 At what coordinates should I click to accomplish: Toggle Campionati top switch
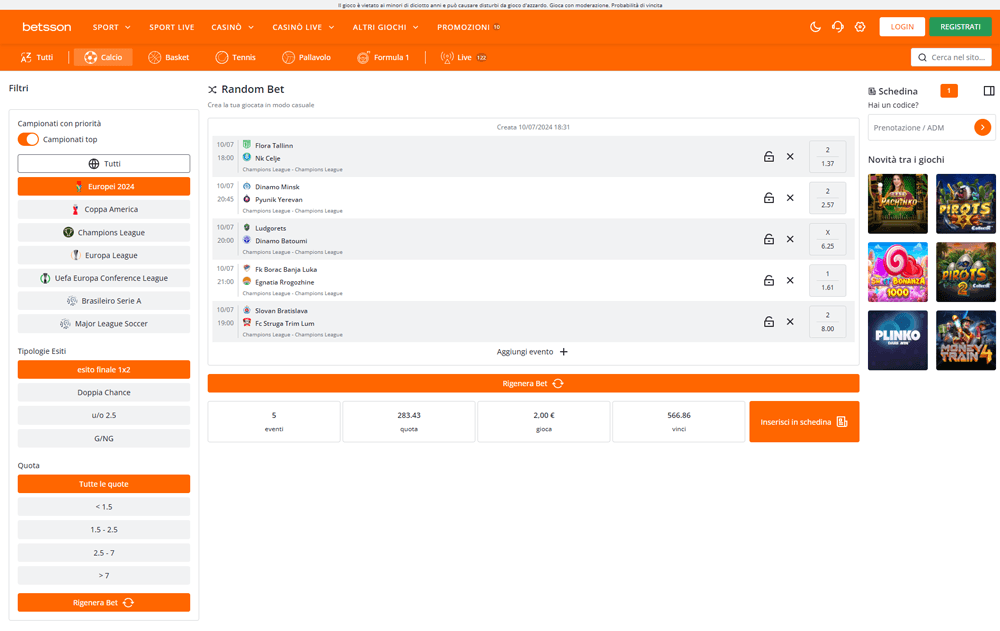[28, 139]
